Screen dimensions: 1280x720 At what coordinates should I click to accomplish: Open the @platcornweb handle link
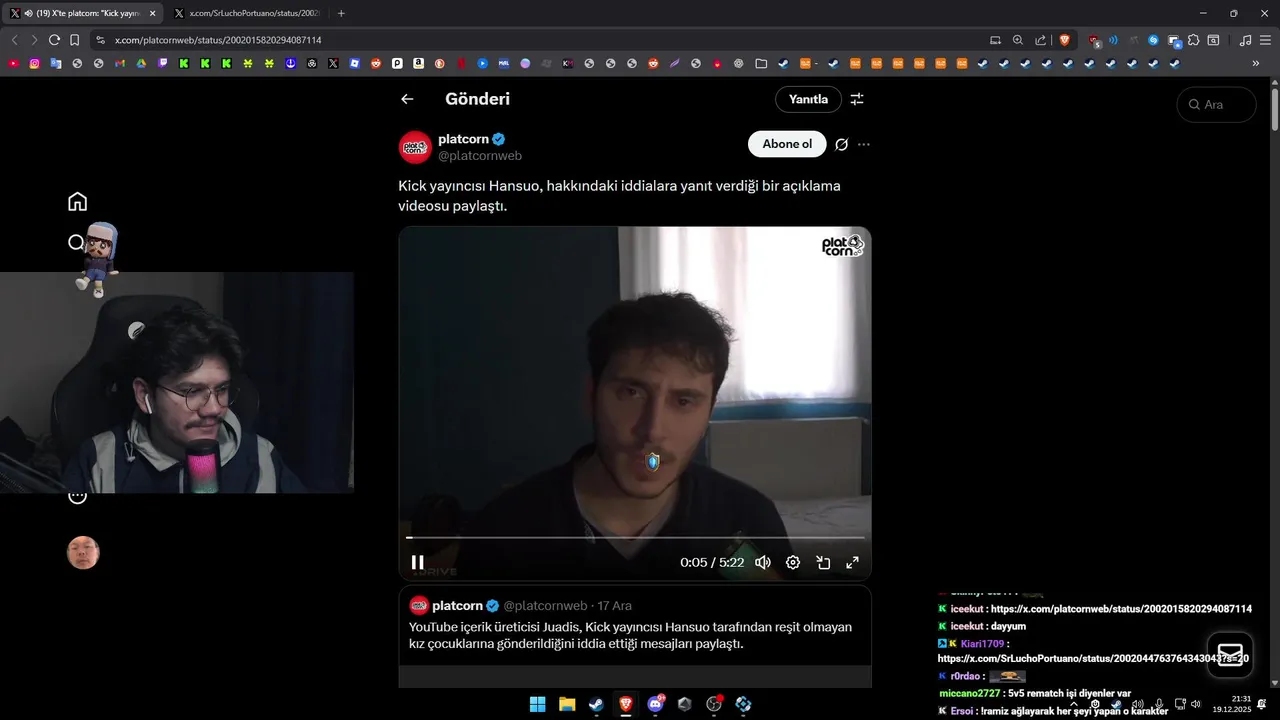(x=480, y=156)
